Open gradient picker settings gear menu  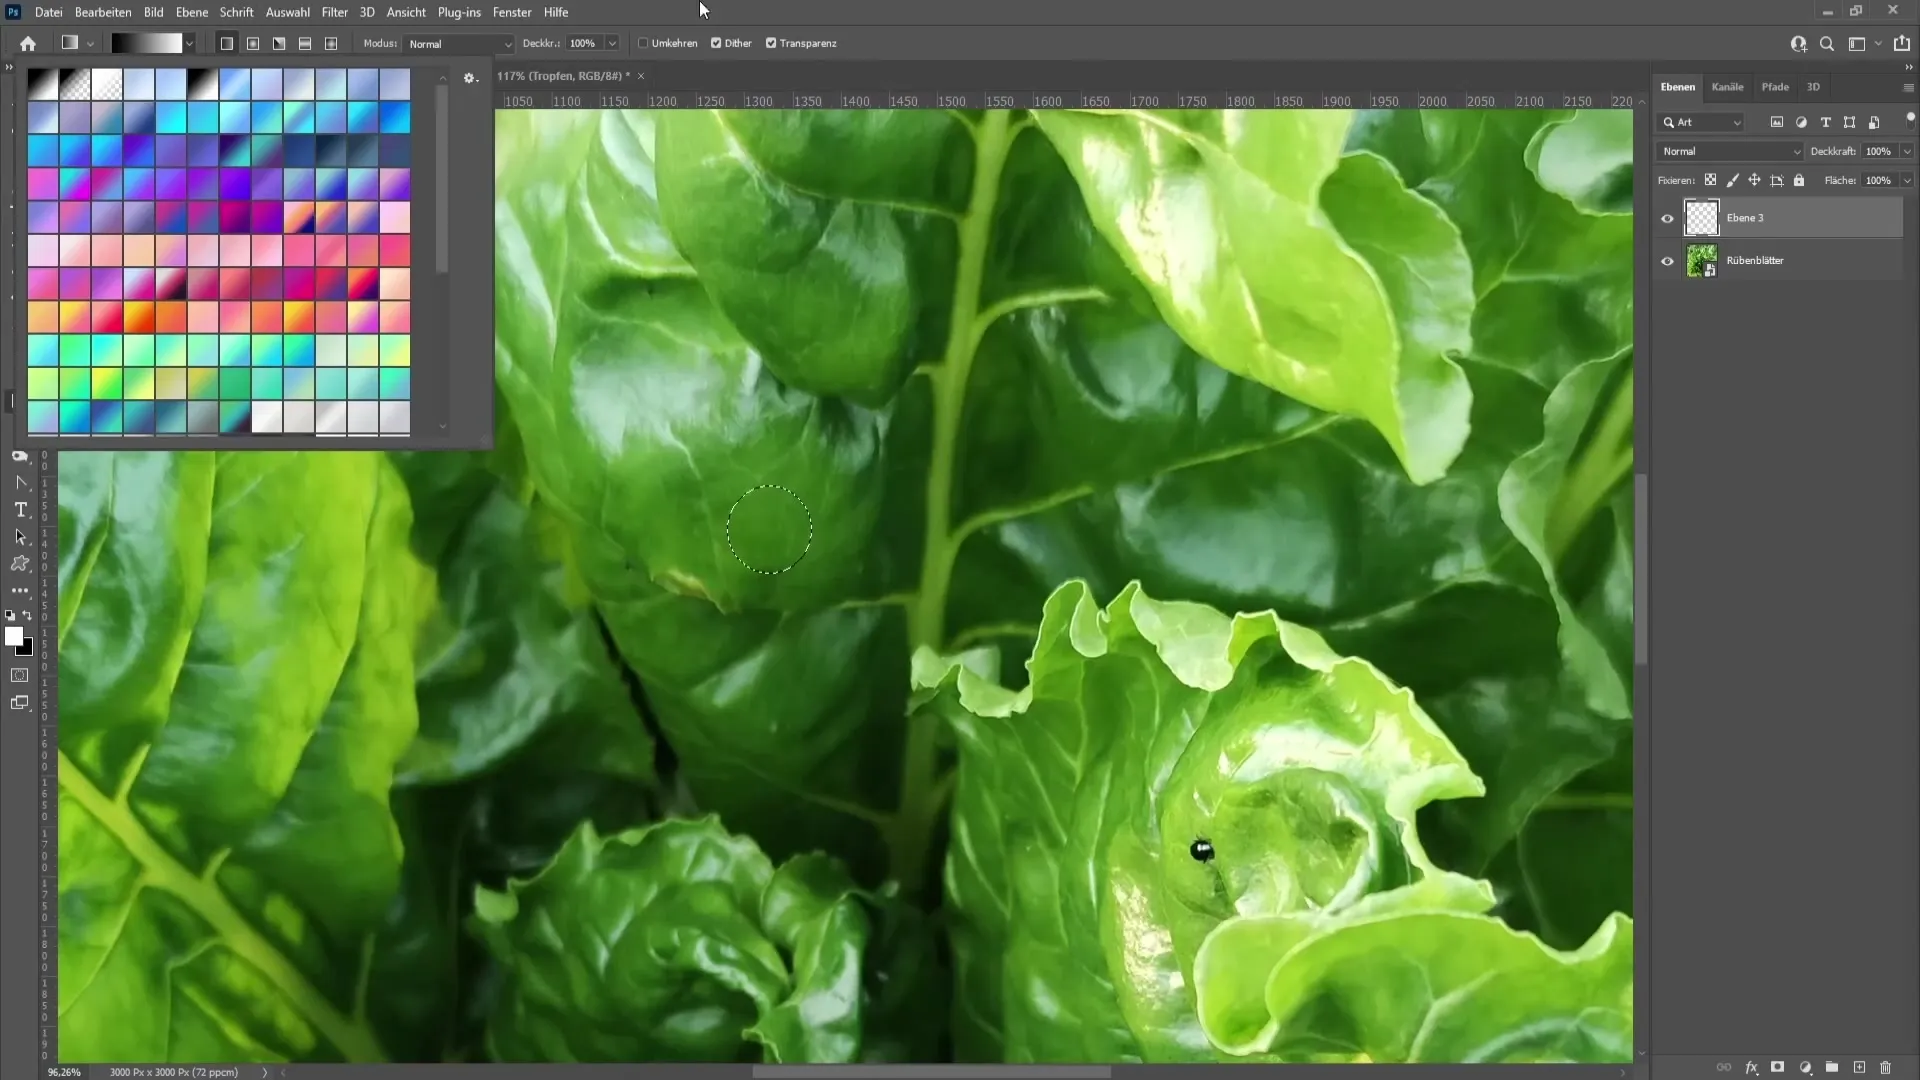(470, 78)
